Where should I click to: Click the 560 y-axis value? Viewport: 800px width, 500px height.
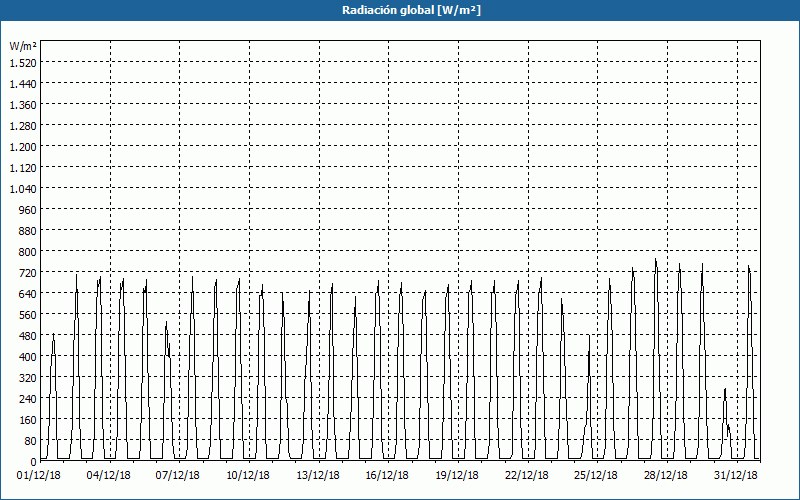(x=28, y=315)
